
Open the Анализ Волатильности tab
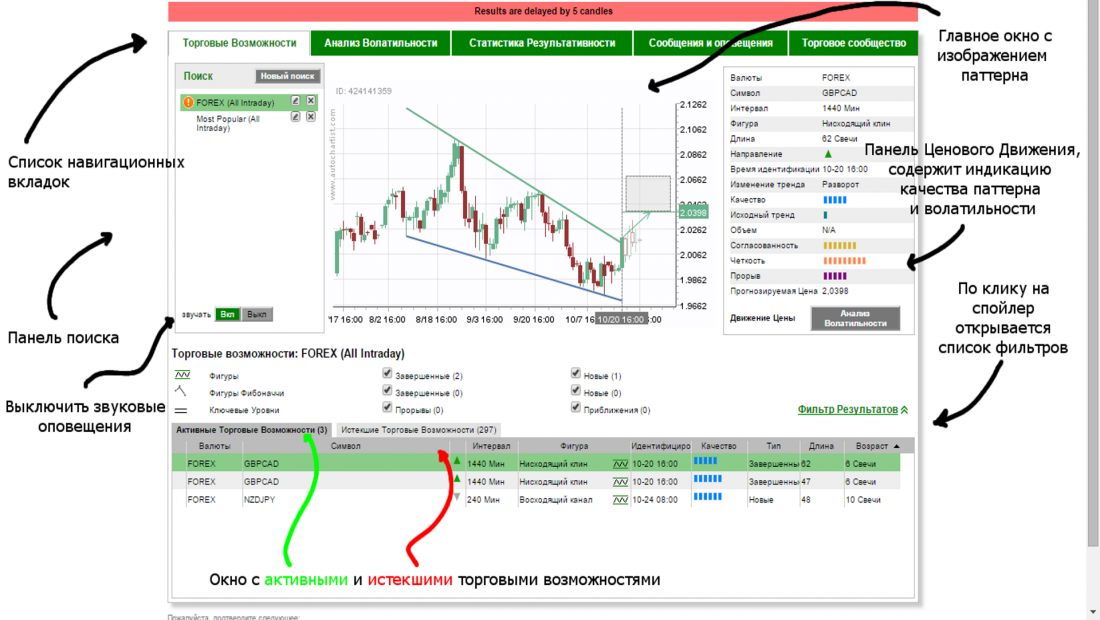point(381,43)
